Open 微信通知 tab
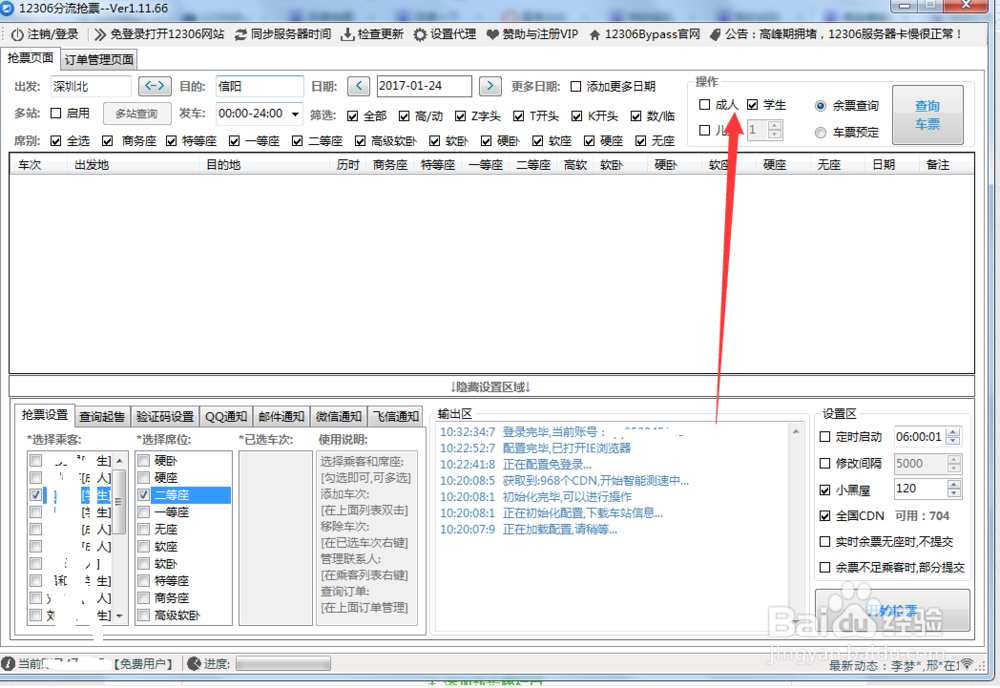This screenshot has height=688, width=1000. 339,416
